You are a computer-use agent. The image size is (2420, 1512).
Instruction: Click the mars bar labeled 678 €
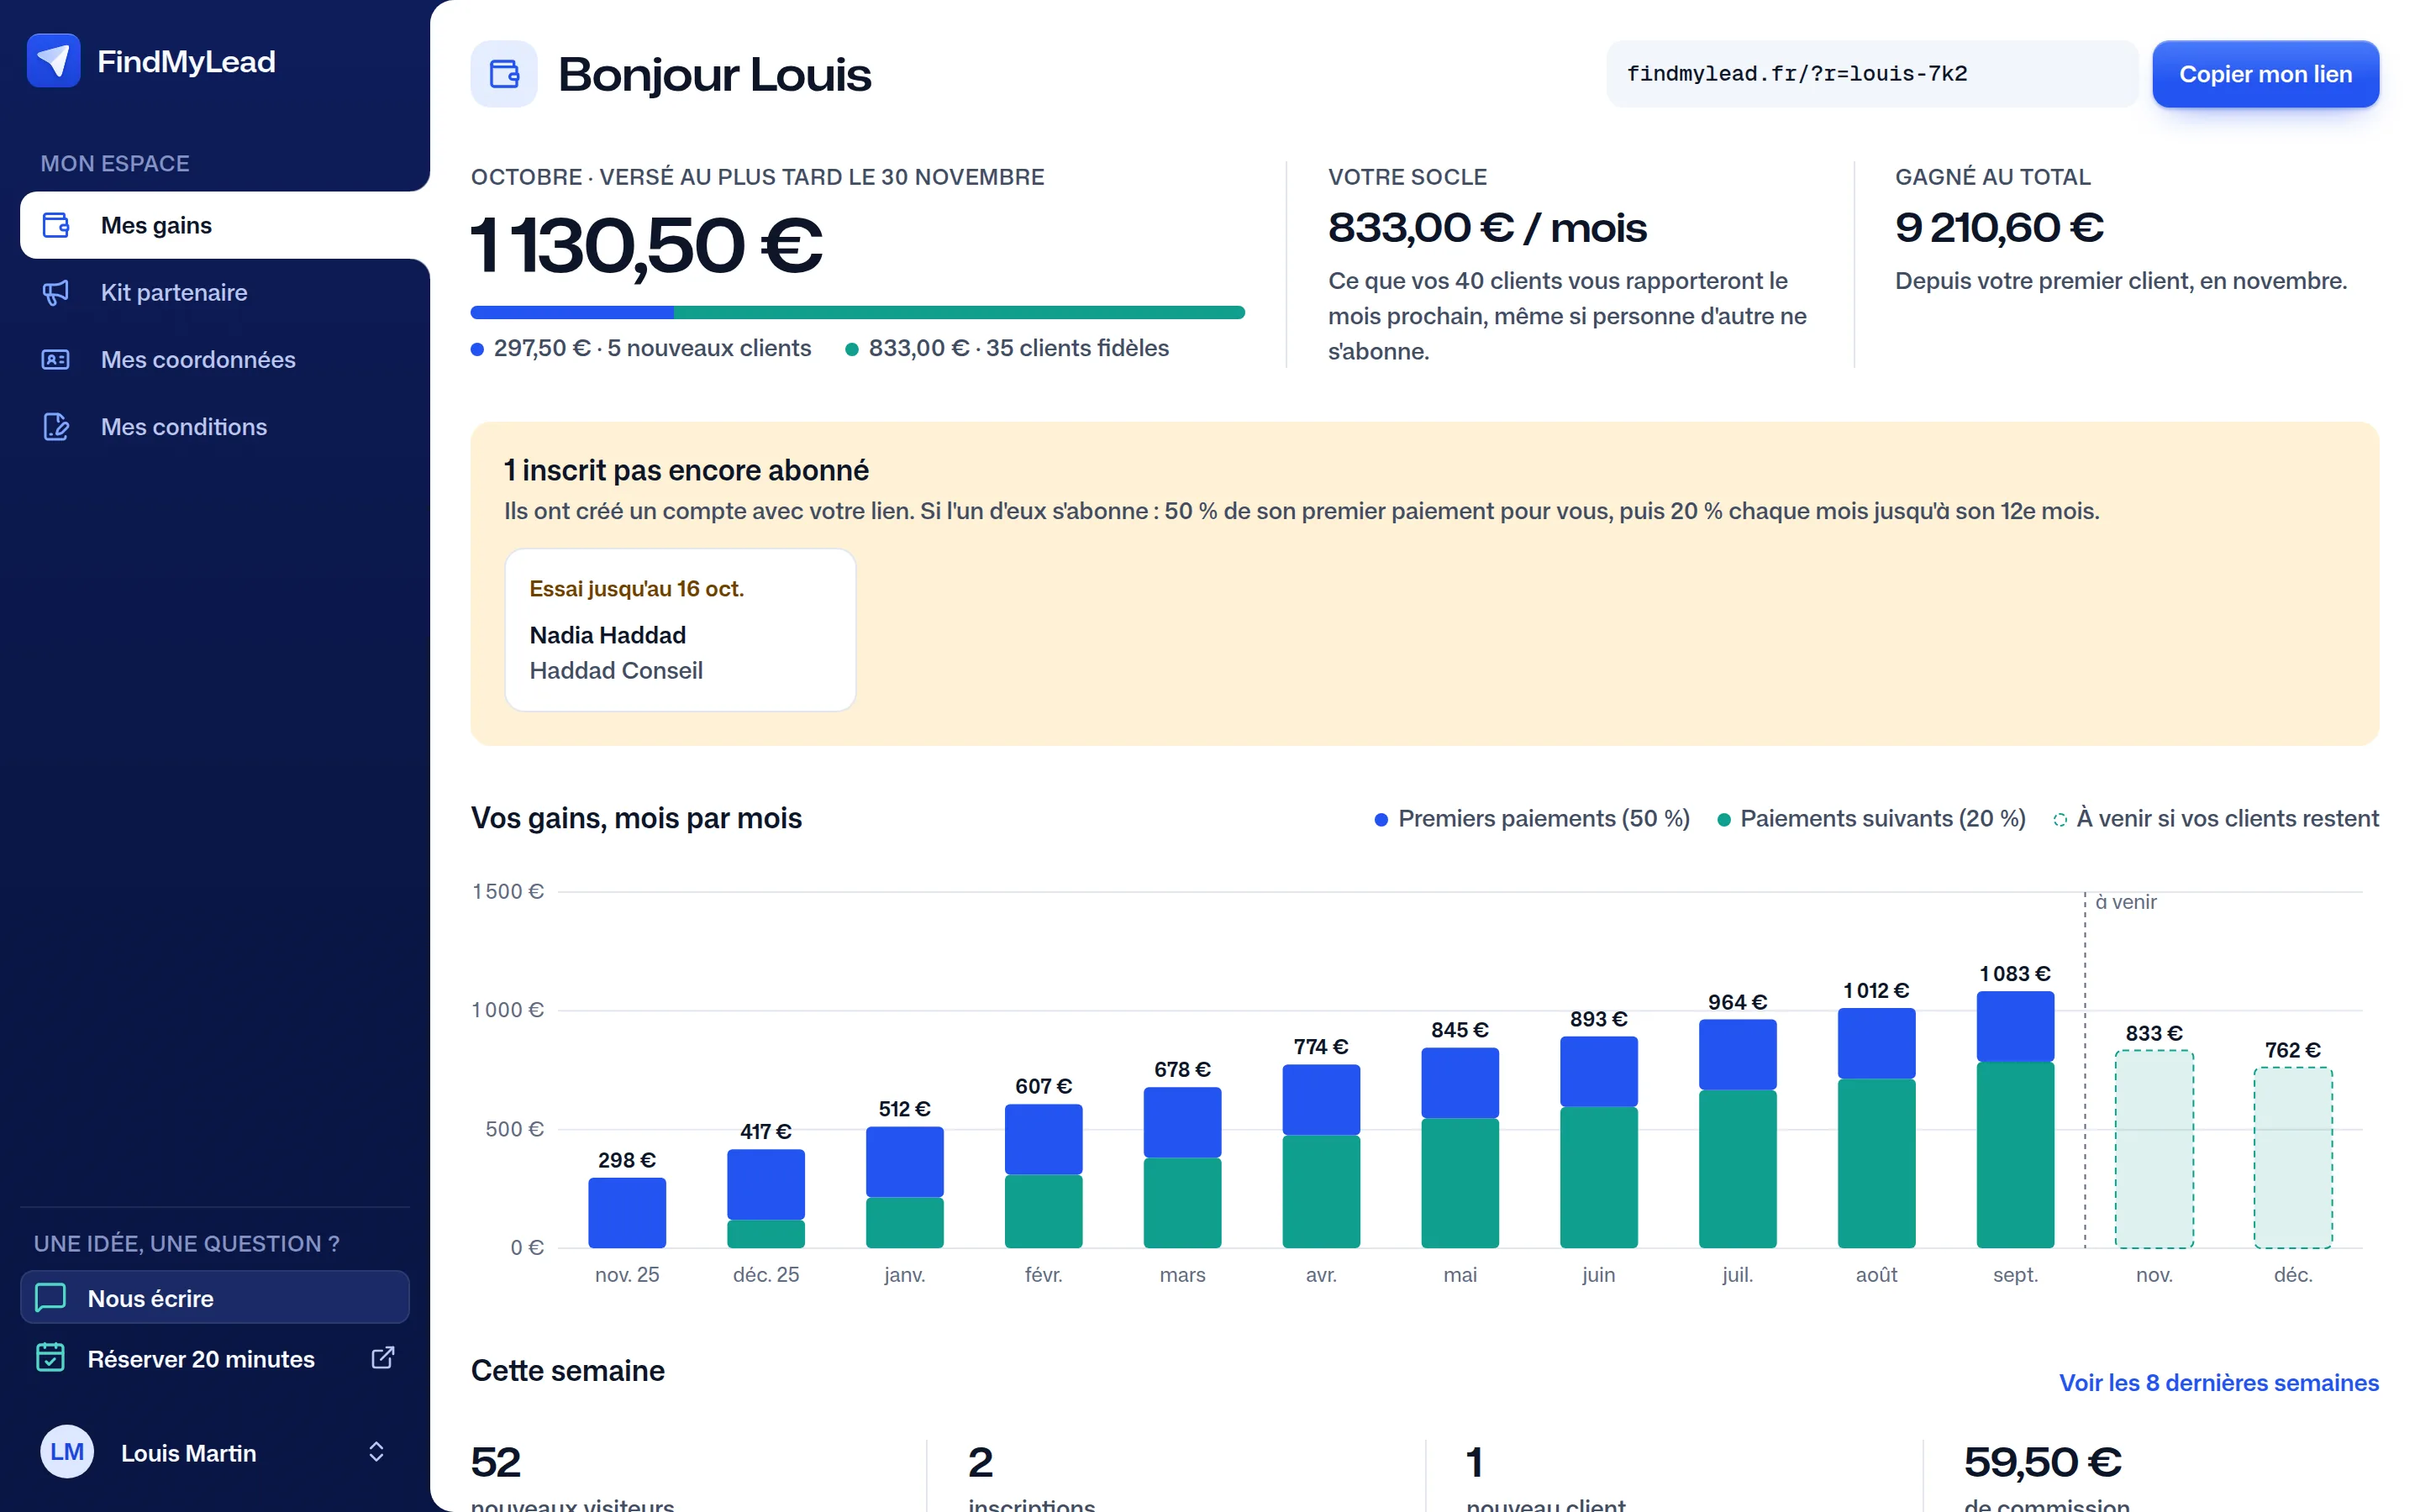1182,1167
